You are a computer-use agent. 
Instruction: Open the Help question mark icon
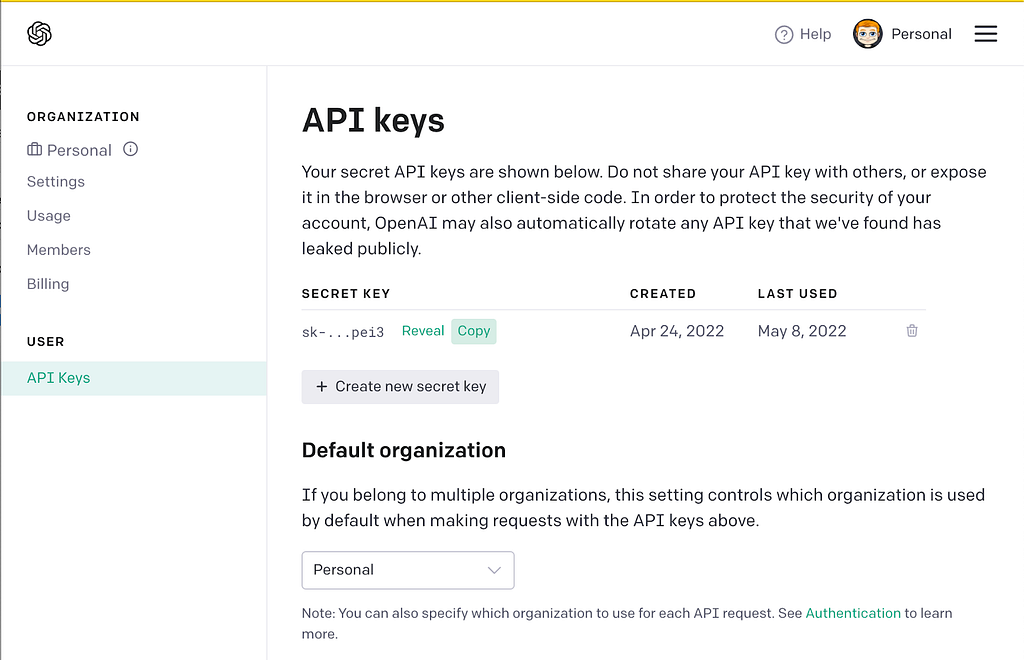click(784, 35)
